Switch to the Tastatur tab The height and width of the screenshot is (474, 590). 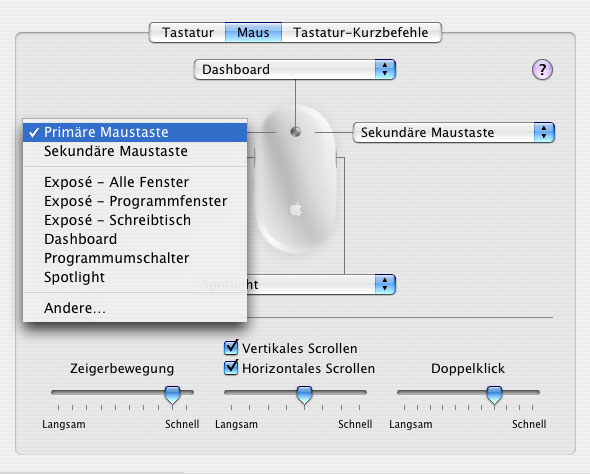188,32
